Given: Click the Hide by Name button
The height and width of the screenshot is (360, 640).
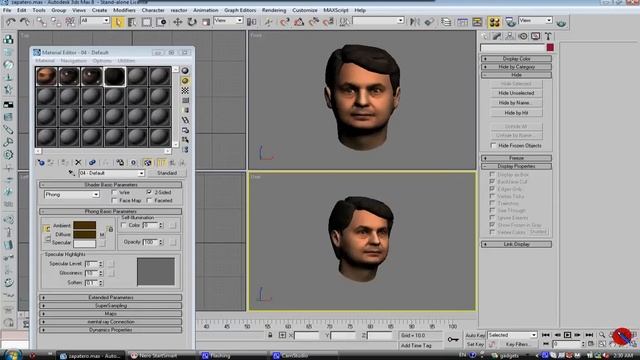Looking at the screenshot, I should (x=516, y=103).
